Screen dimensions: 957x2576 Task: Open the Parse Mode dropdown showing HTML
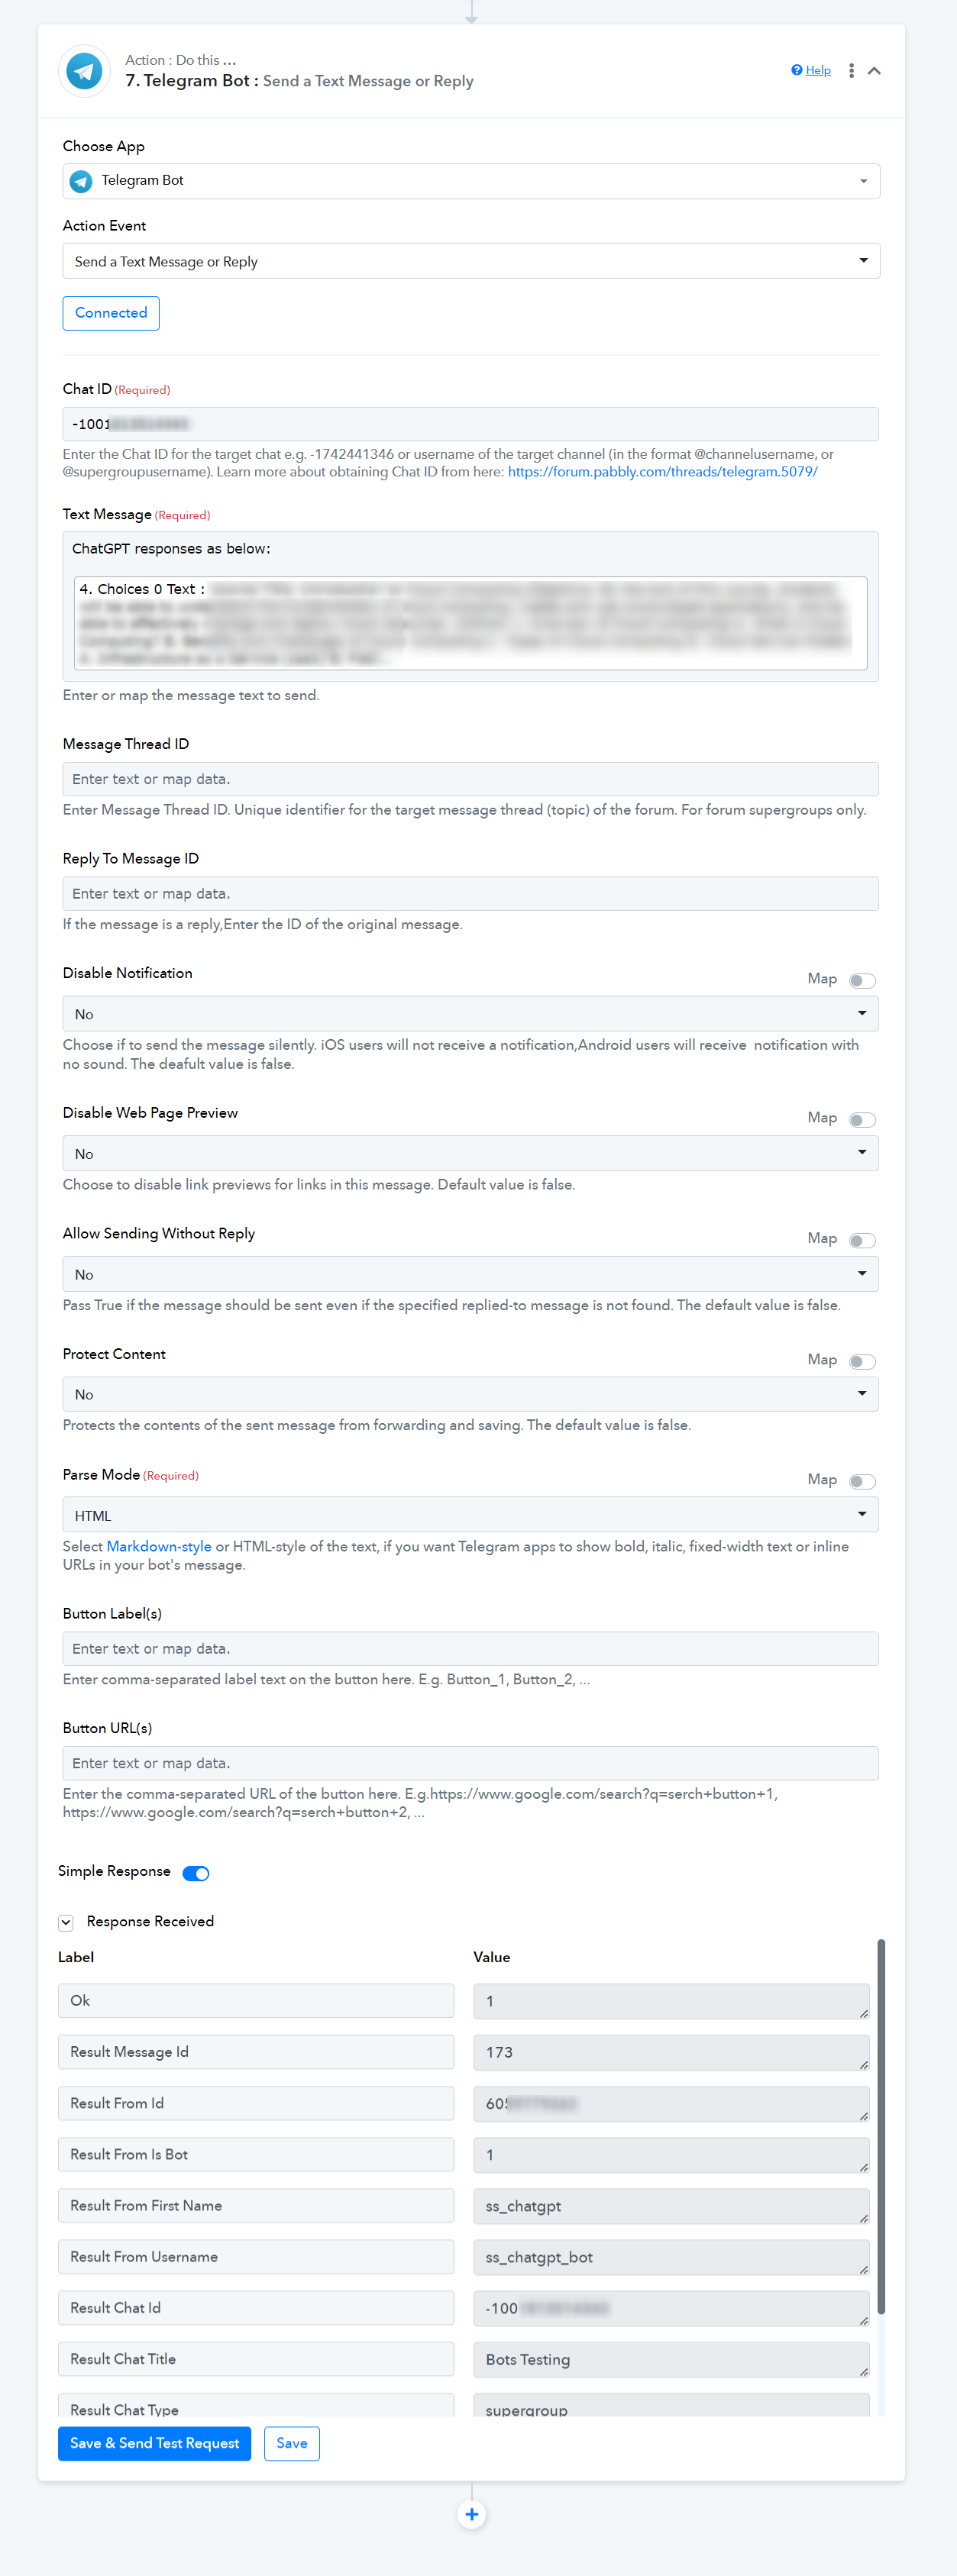(471, 1515)
